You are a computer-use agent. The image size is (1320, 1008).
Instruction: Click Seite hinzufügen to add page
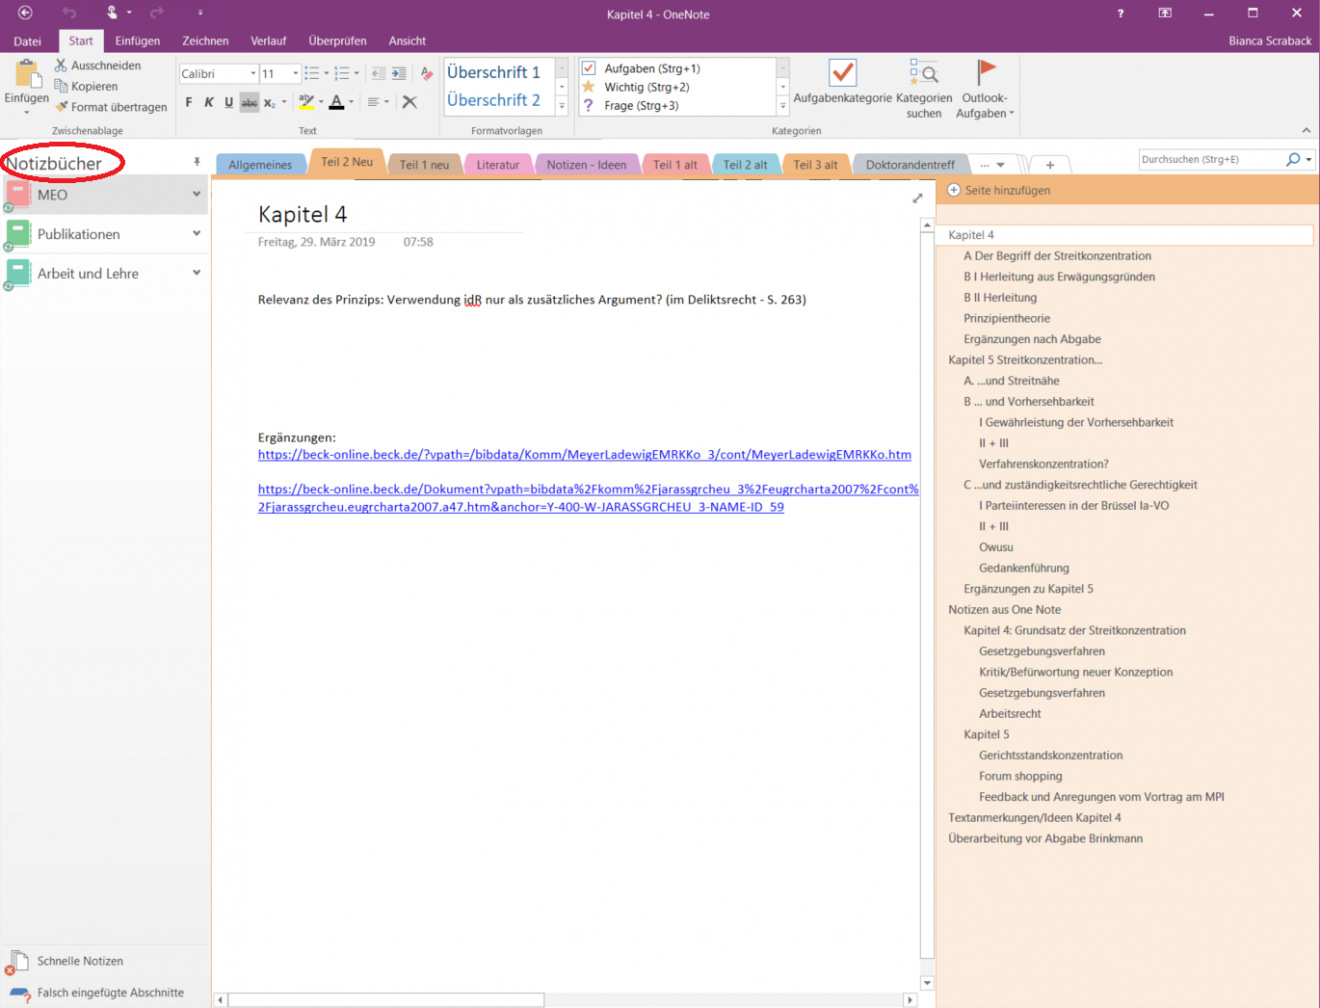[1007, 190]
